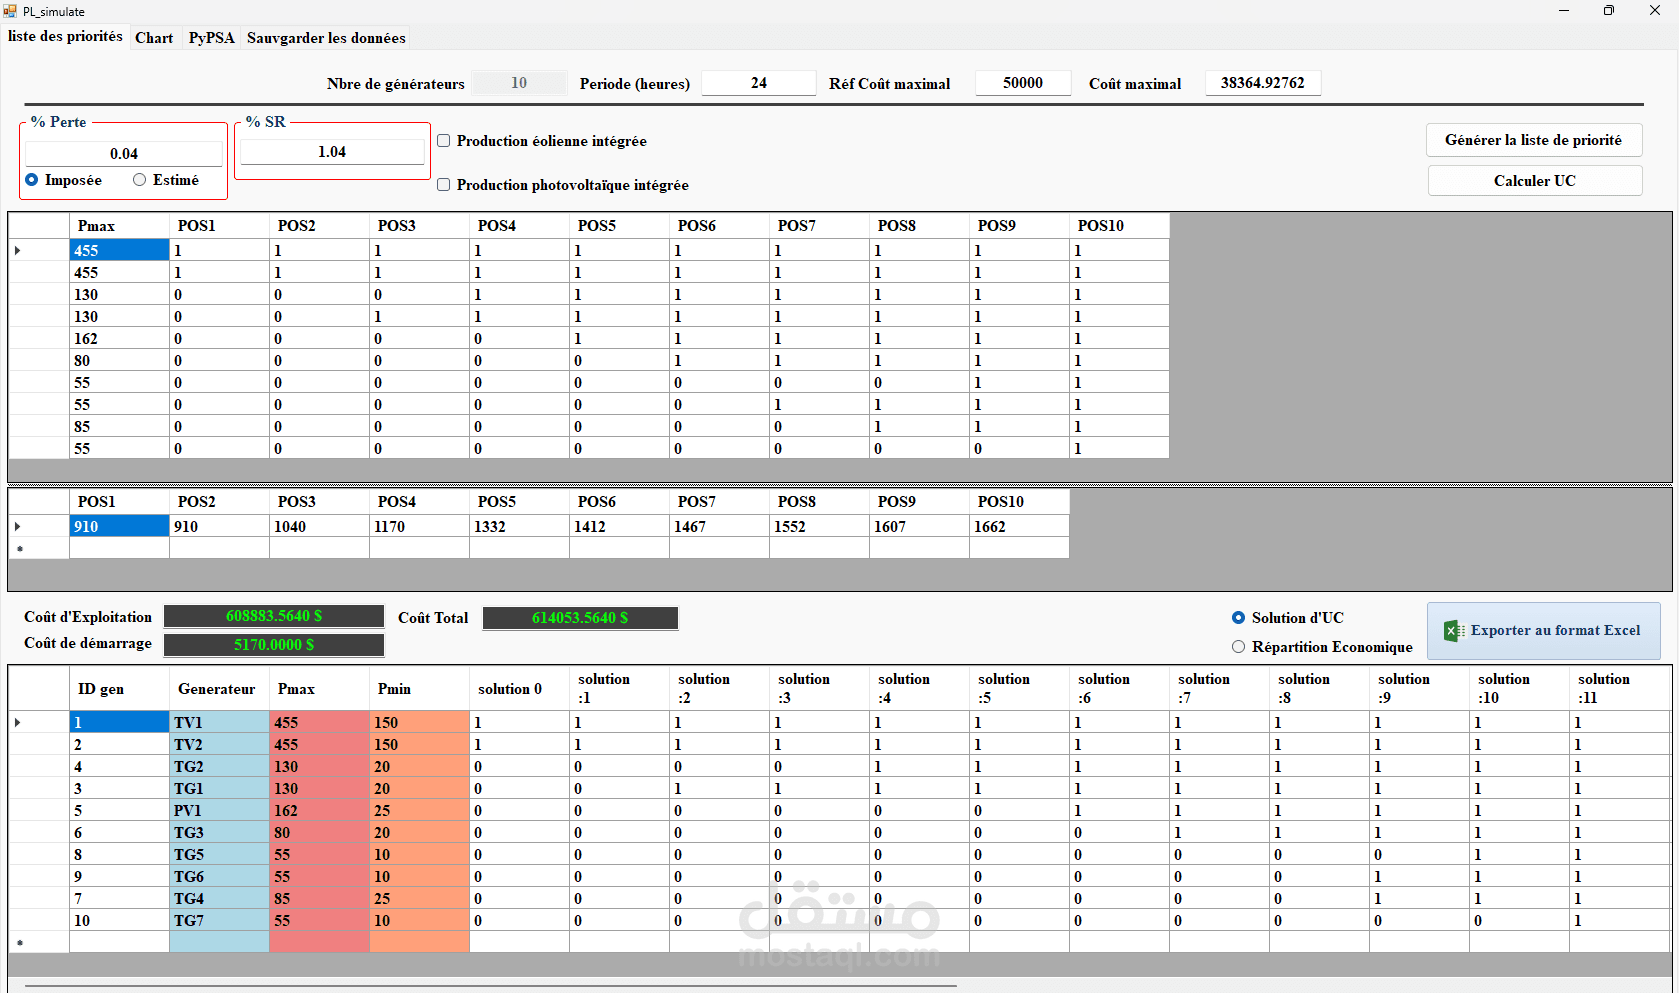
Task: Click the 1662 total cell
Action: [x=1019, y=527]
